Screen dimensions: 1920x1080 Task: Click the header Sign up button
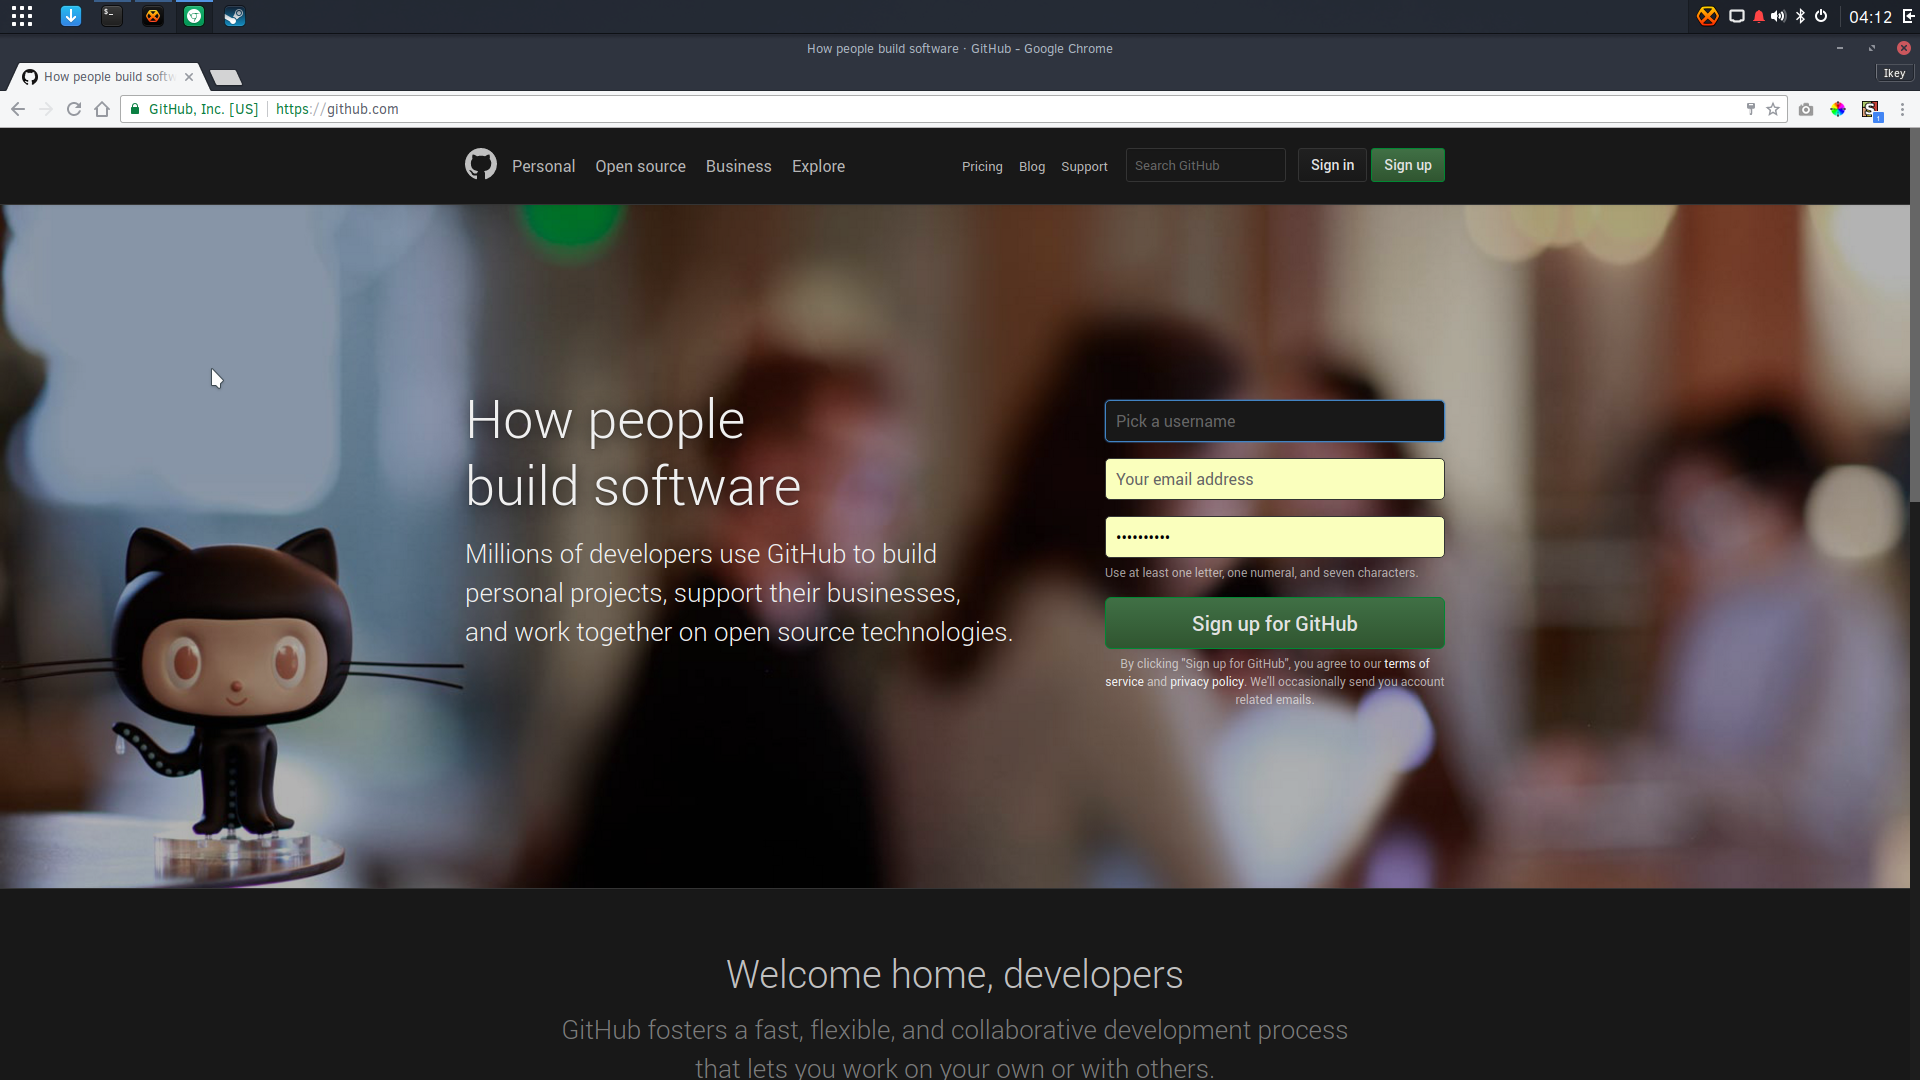[x=1407, y=165]
